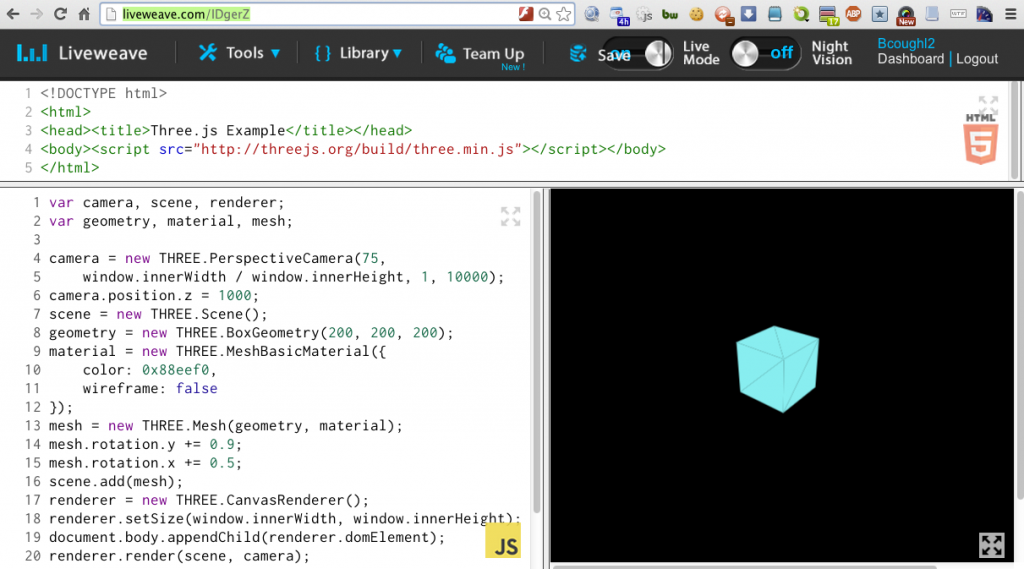Toggle the Live Mode switch
The image size is (1024, 569).
[x=658, y=53]
